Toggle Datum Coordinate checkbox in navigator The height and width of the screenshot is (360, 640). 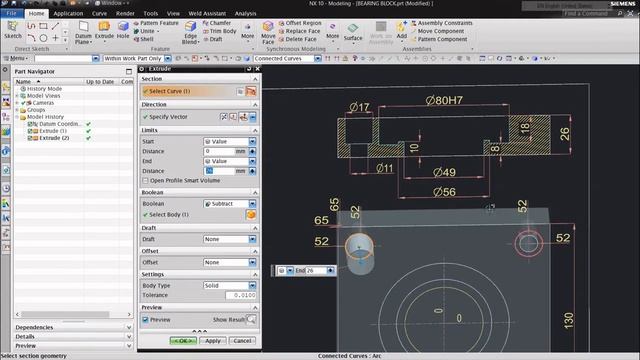coord(30,124)
